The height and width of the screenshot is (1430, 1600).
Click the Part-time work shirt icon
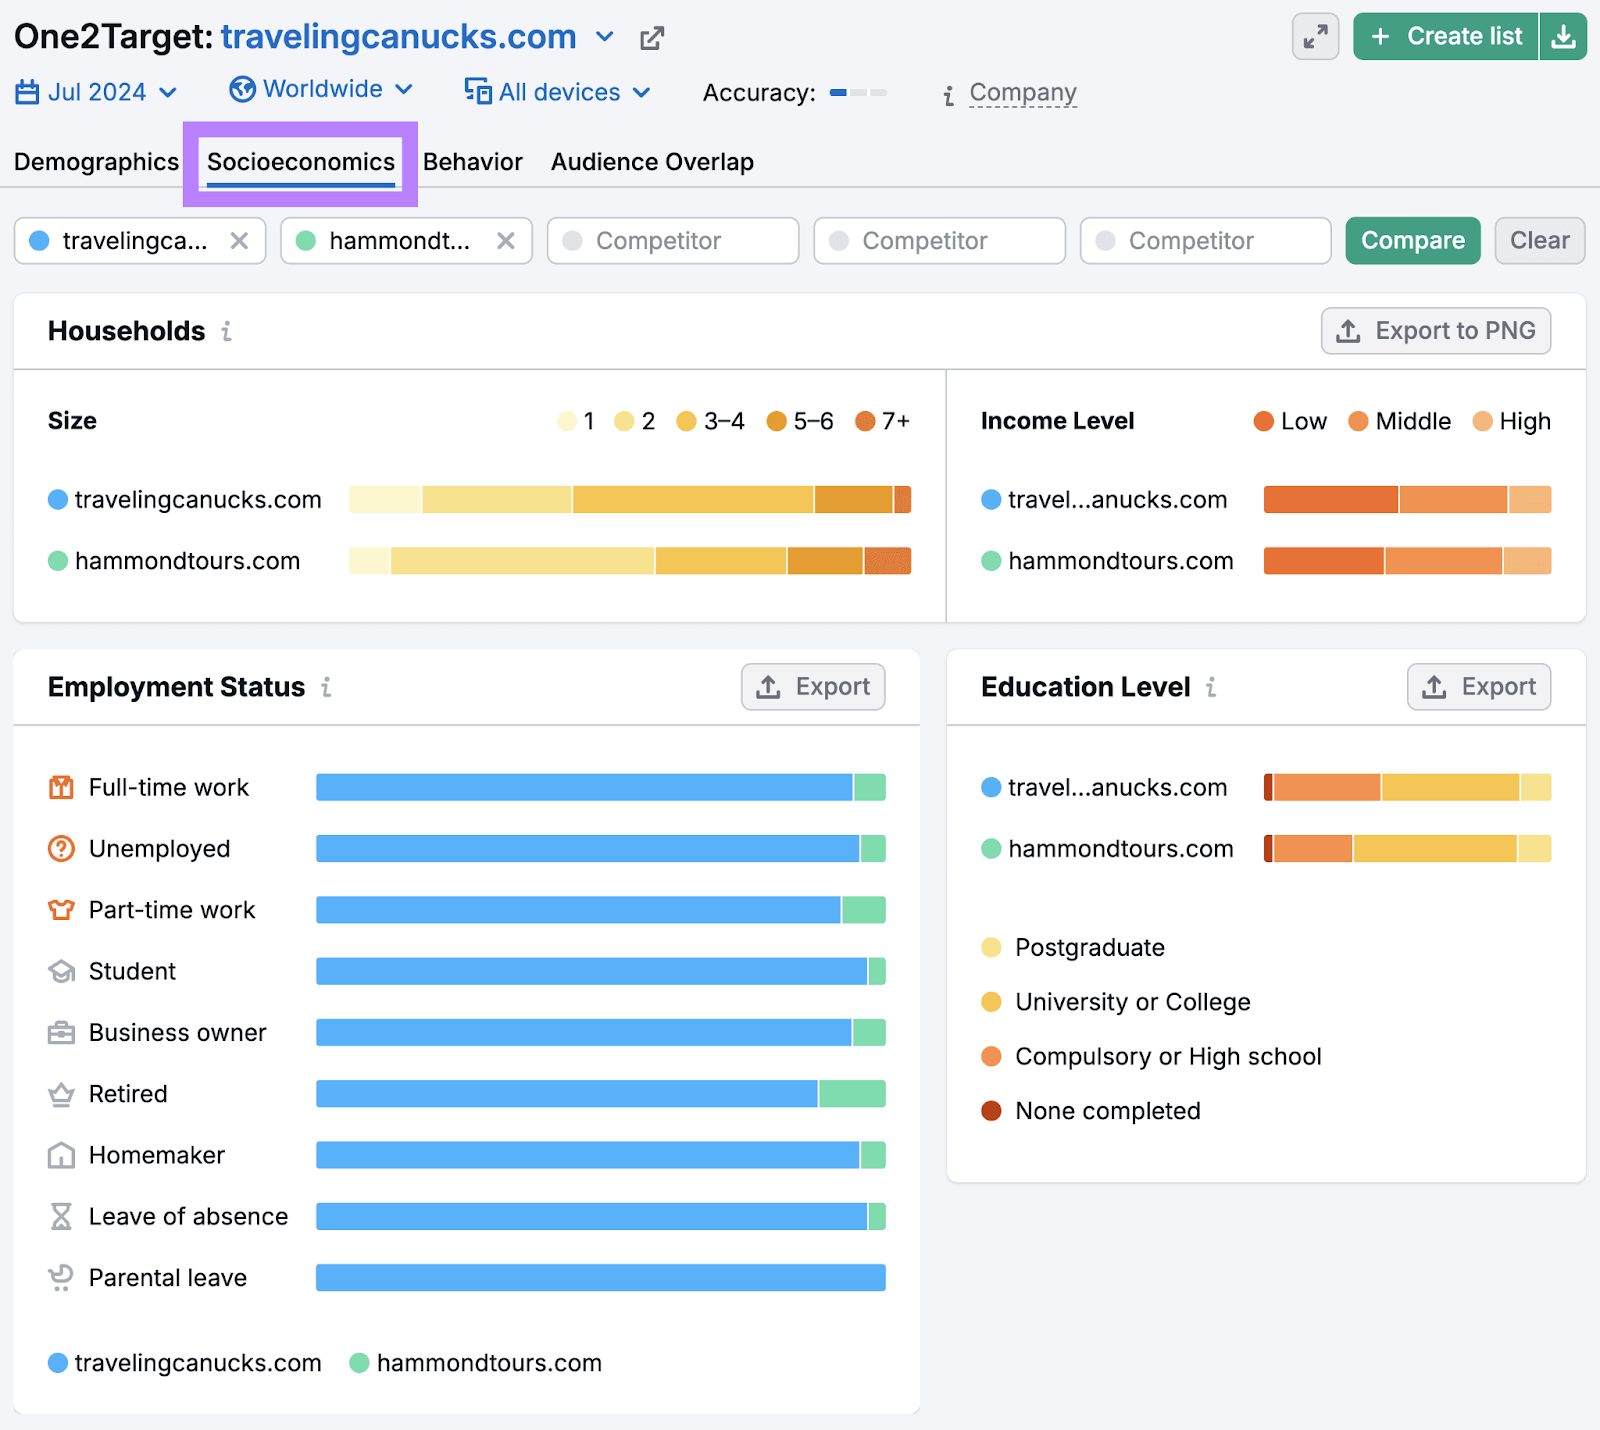pyautogui.click(x=61, y=910)
